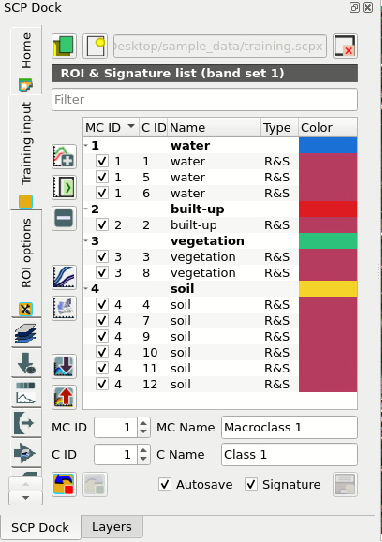Switch to the Layers bottom tab
The width and height of the screenshot is (382, 542).
pos(112,527)
